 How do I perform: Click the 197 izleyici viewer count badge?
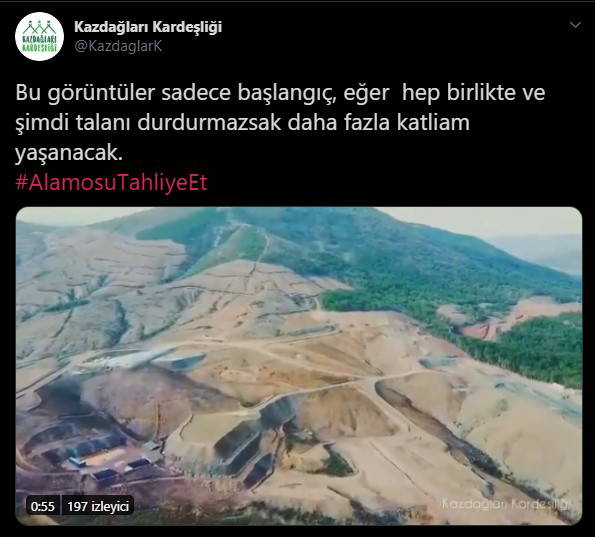point(98,506)
